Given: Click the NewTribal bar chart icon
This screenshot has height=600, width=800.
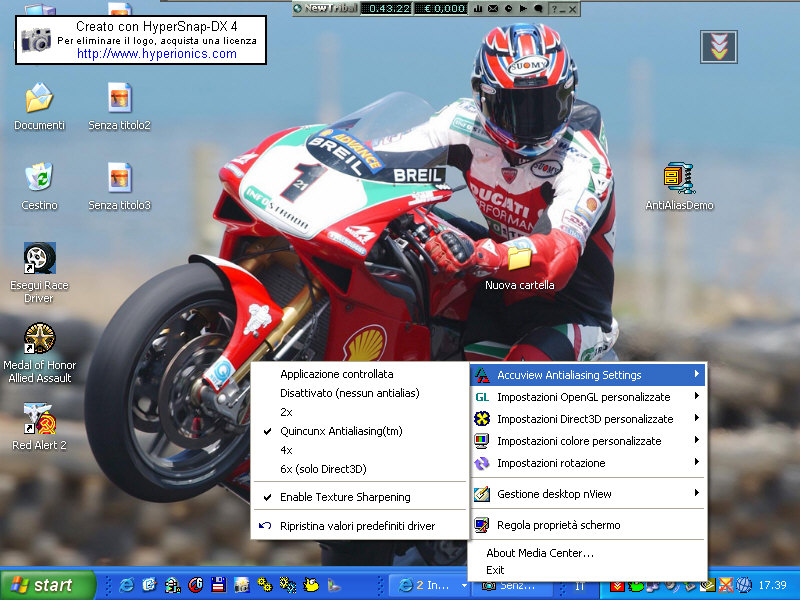Looking at the screenshot, I should point(478,9).
